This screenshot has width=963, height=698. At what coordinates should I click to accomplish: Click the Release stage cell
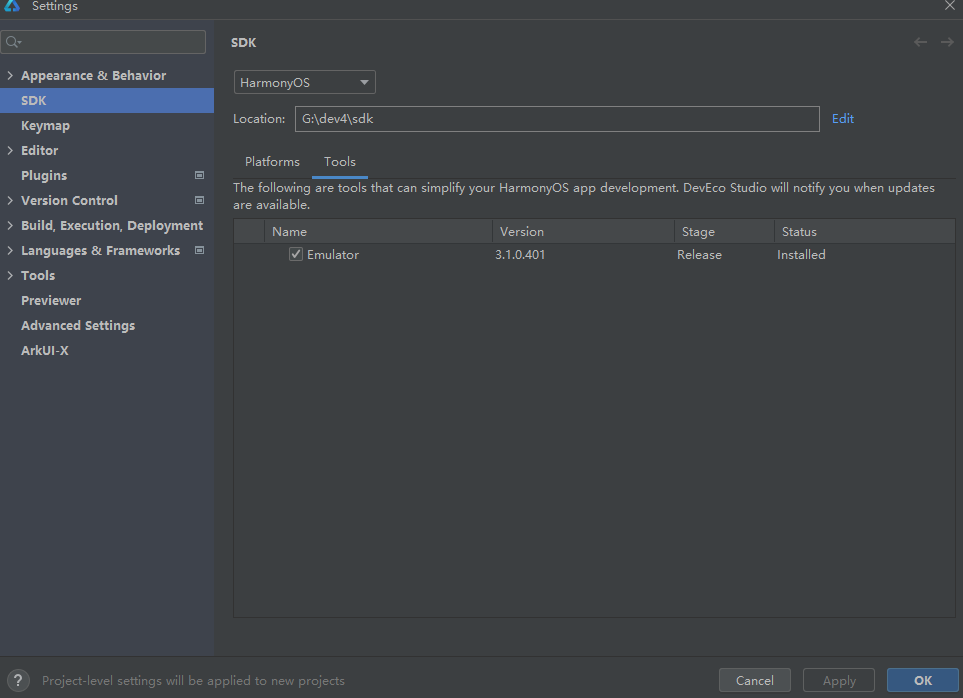(700, 254)
